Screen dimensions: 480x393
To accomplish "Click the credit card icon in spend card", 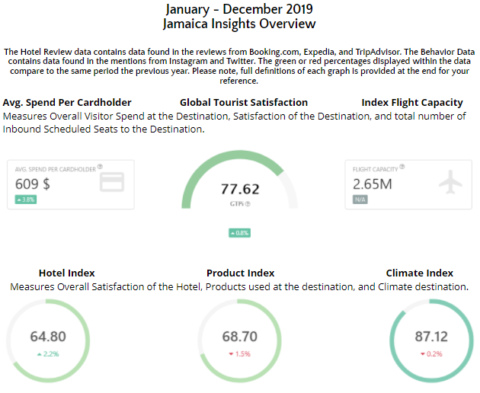I will 112,182.
